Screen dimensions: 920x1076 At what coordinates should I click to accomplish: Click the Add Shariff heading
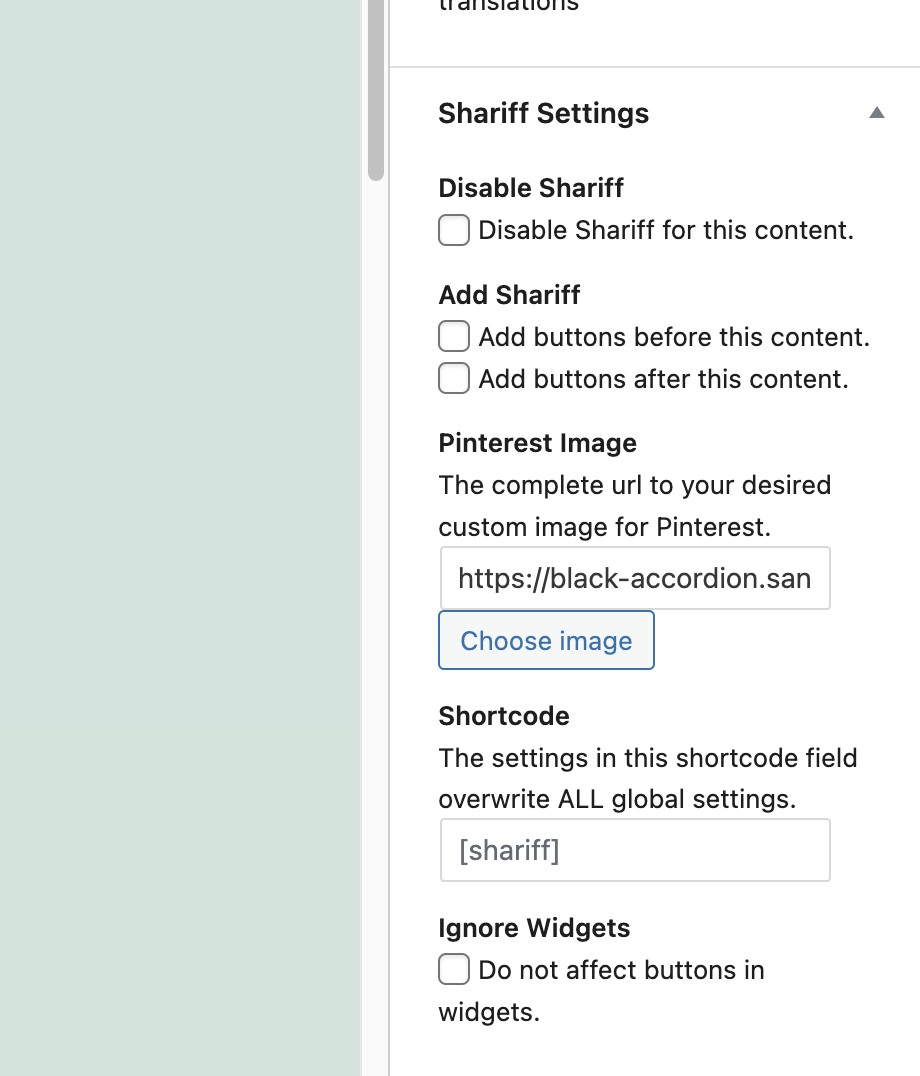click(x=509, y=295)
